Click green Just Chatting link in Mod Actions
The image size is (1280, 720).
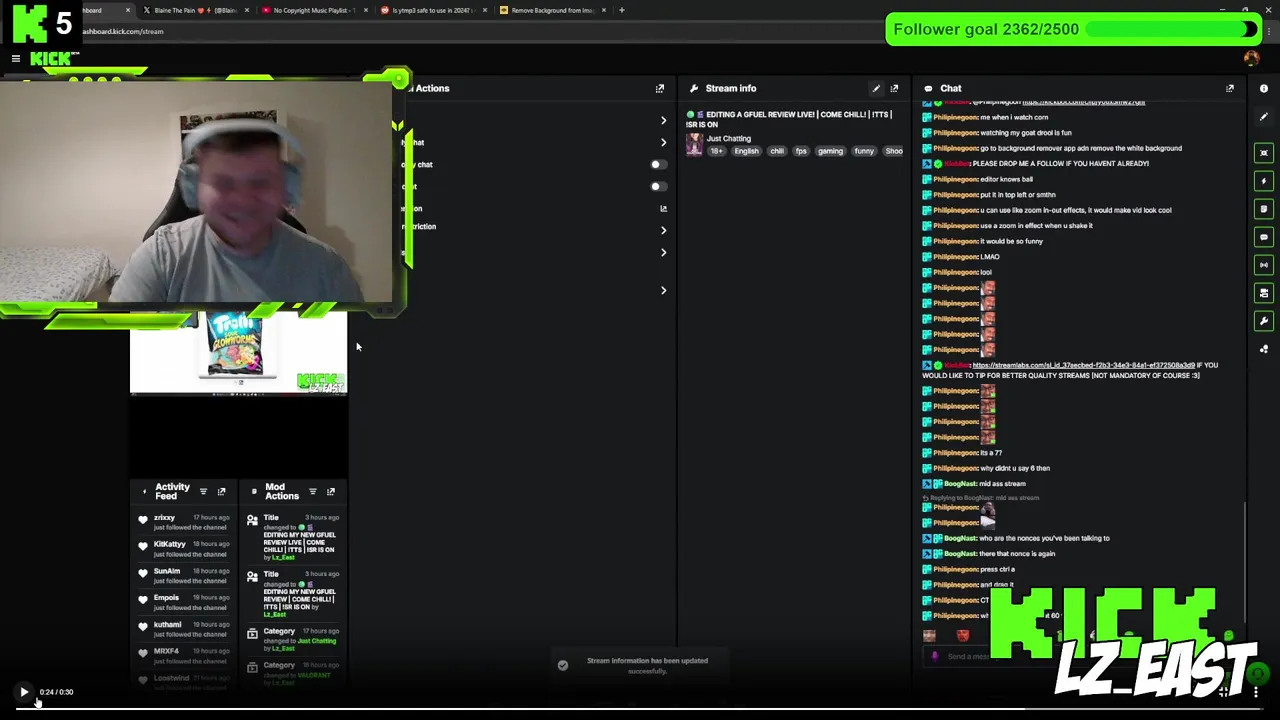pyautogui.click(x=317, y=641)
